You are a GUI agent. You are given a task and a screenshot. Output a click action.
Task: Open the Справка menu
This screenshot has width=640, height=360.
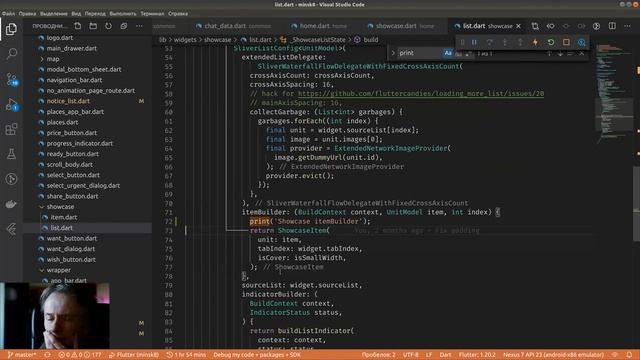(178, 13)
